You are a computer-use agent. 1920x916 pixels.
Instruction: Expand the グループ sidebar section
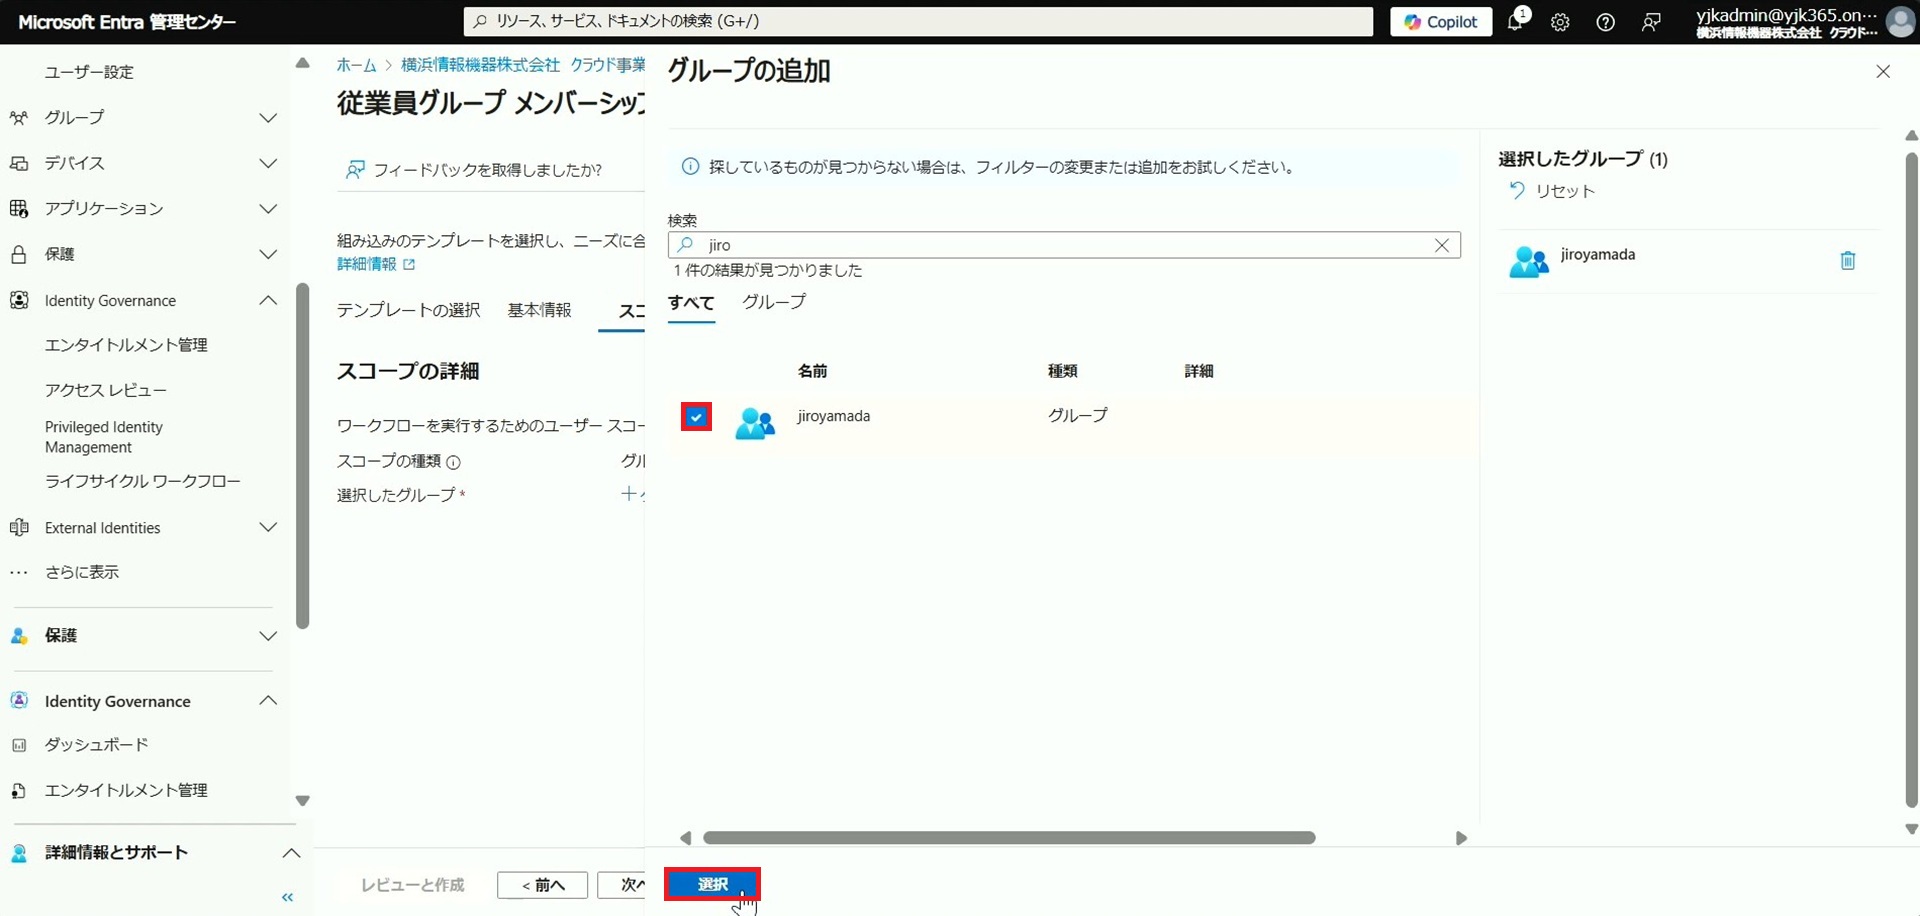[268, 118]
